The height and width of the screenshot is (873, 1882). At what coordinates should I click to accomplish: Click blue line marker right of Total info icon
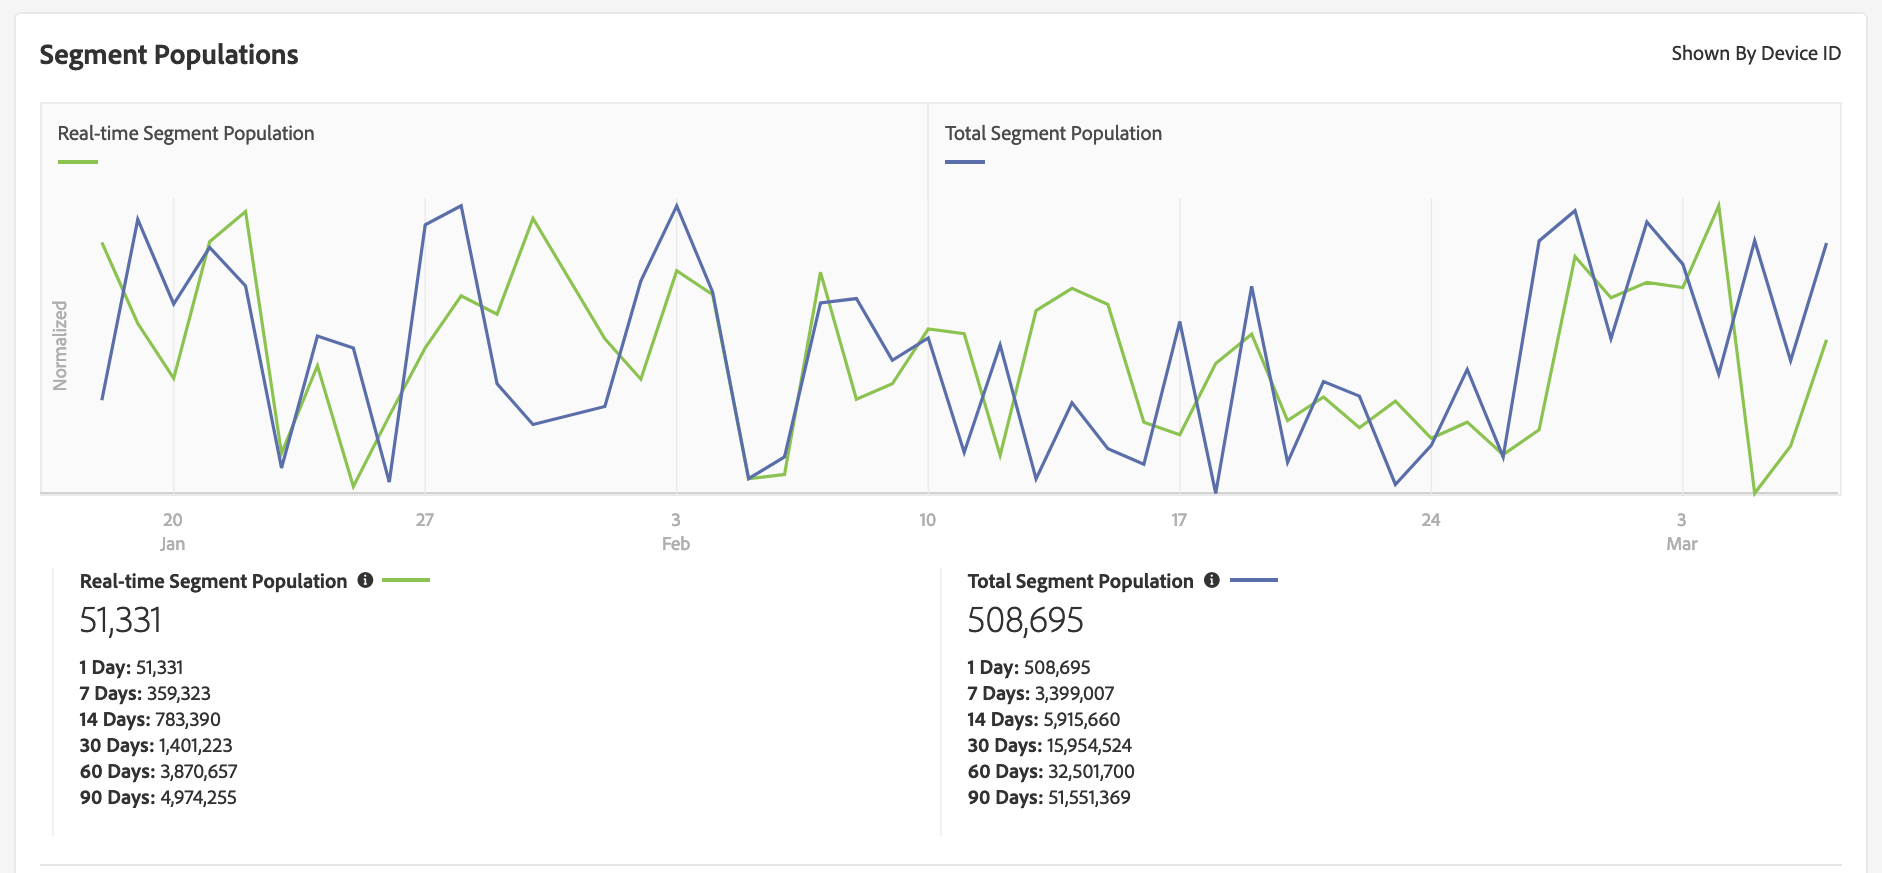[x=1254, y=580]
